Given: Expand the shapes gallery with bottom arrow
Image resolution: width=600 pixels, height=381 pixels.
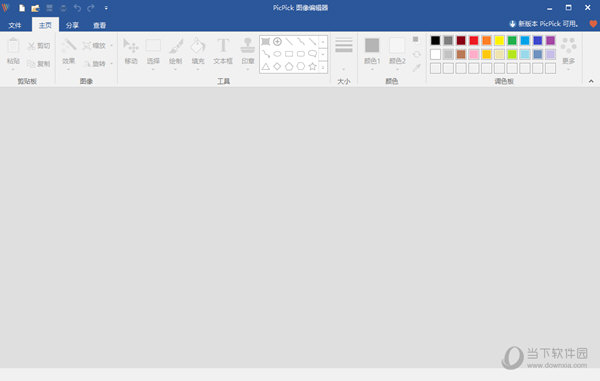Looking at the screenshot, I should click(x=323, y=67).
